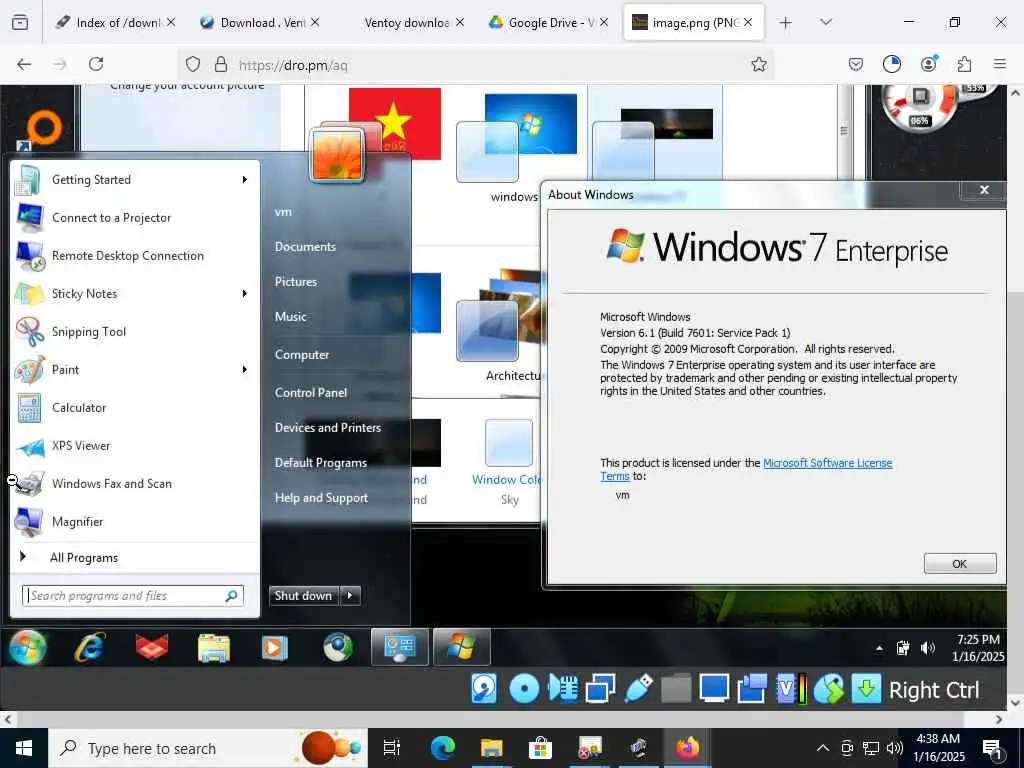Click the red taskbar icon beside Internet Explorer
1024x768 pixels.
point(152,648)
